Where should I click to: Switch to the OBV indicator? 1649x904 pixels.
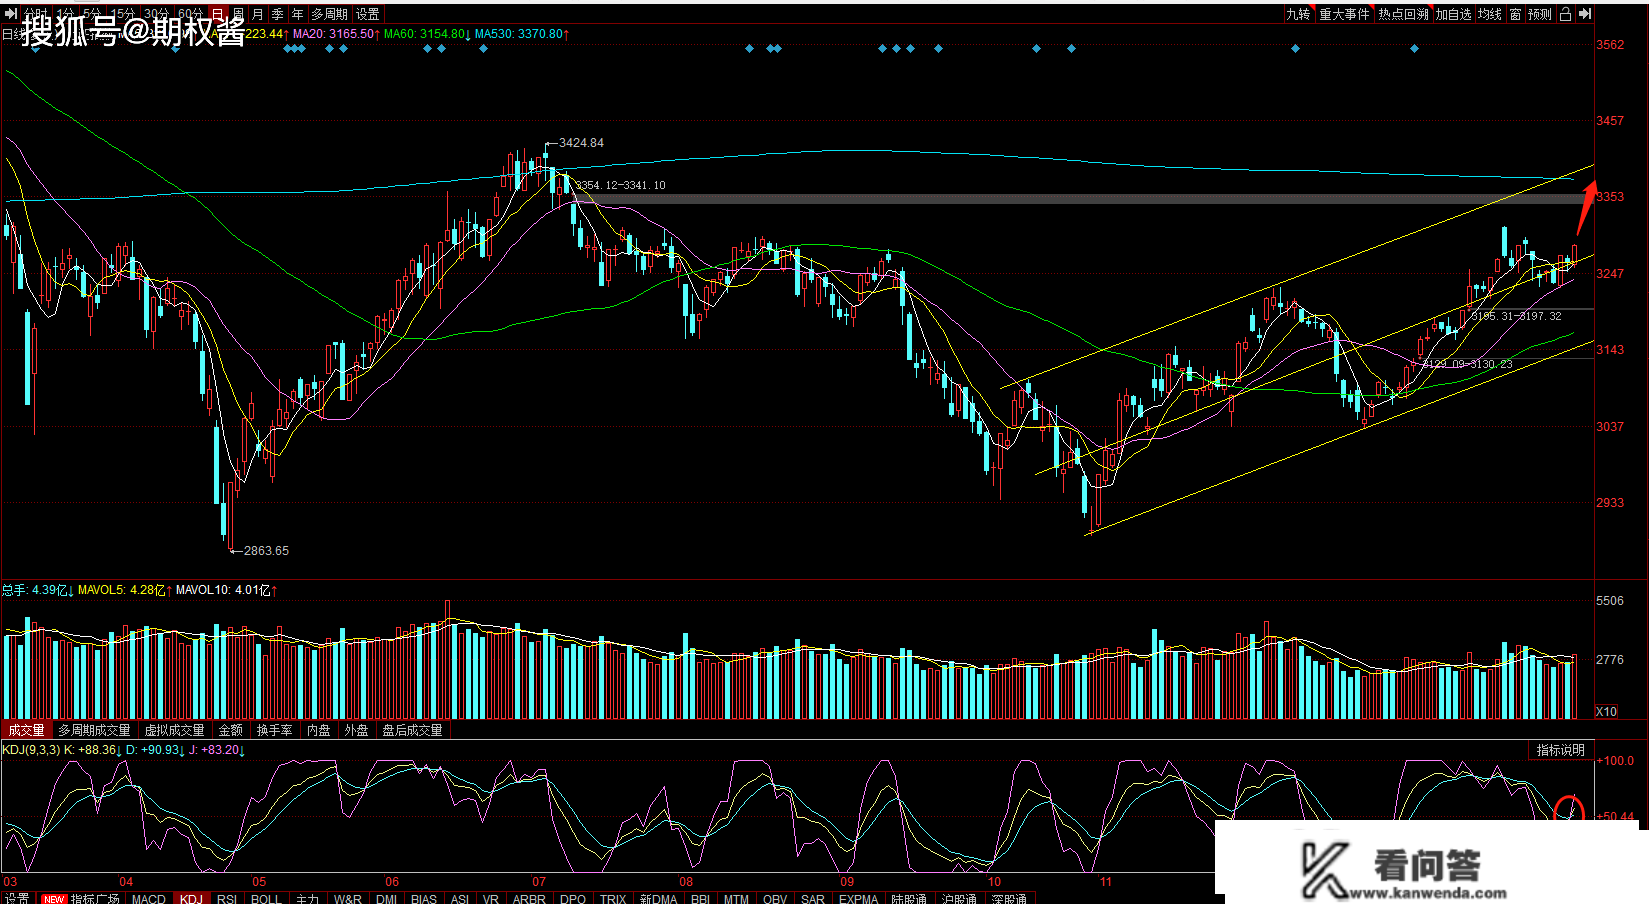[775, 899]
